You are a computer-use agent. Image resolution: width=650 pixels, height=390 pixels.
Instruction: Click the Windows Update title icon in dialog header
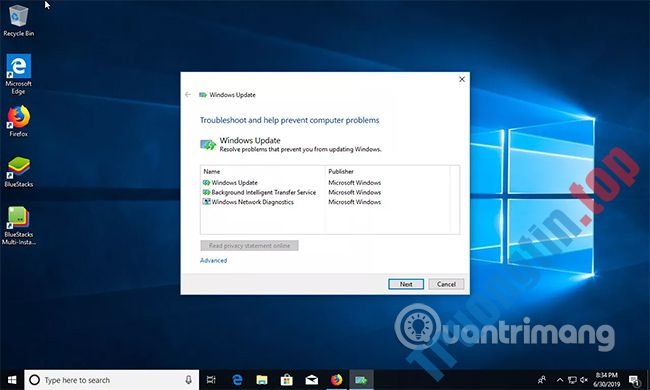203,95
